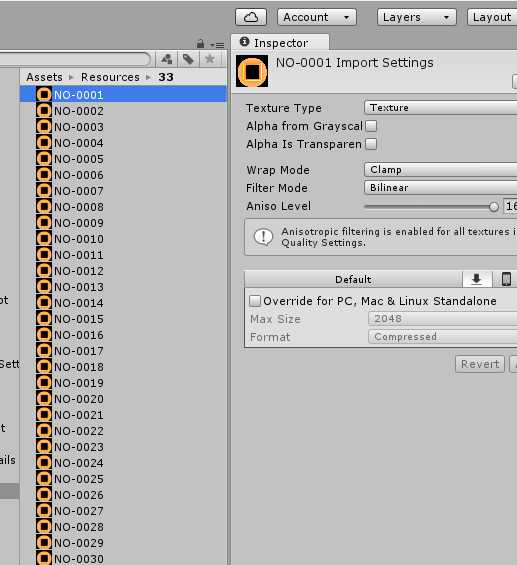Screen dimensions: 517x565
Task: Click the Aniso Level value field
Action: coord(510,206)
